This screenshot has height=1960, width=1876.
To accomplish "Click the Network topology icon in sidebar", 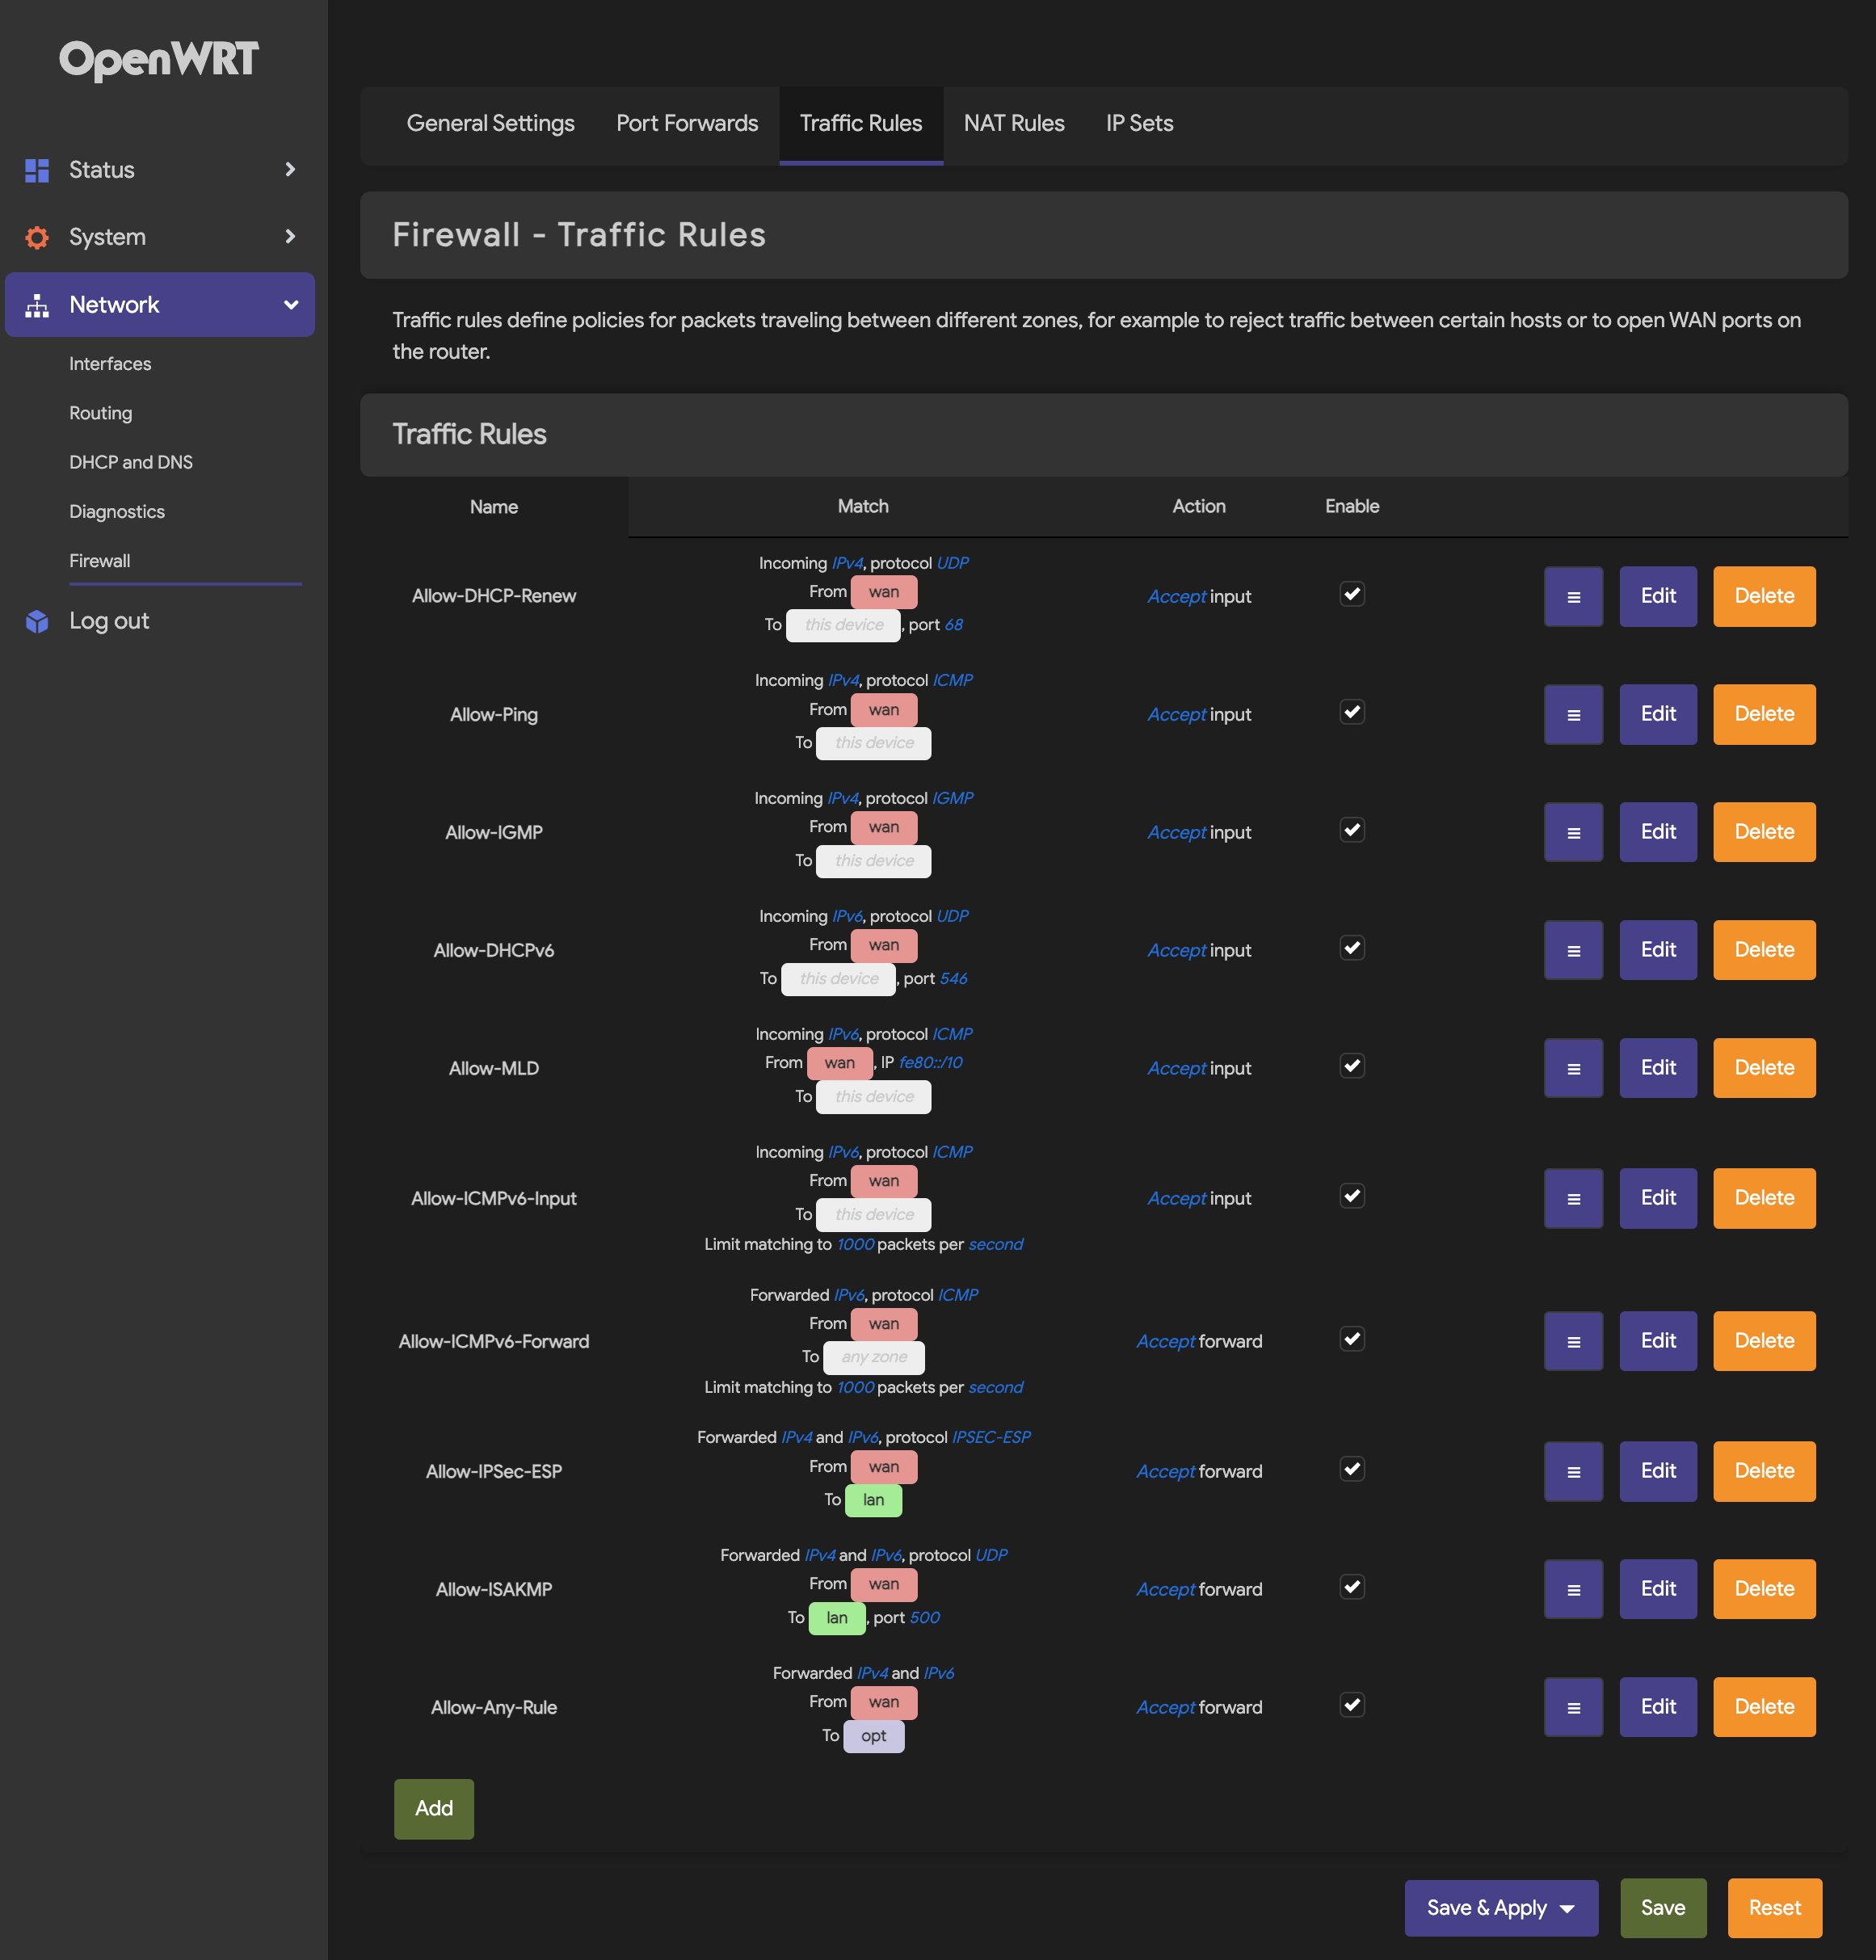I will 37,305.
